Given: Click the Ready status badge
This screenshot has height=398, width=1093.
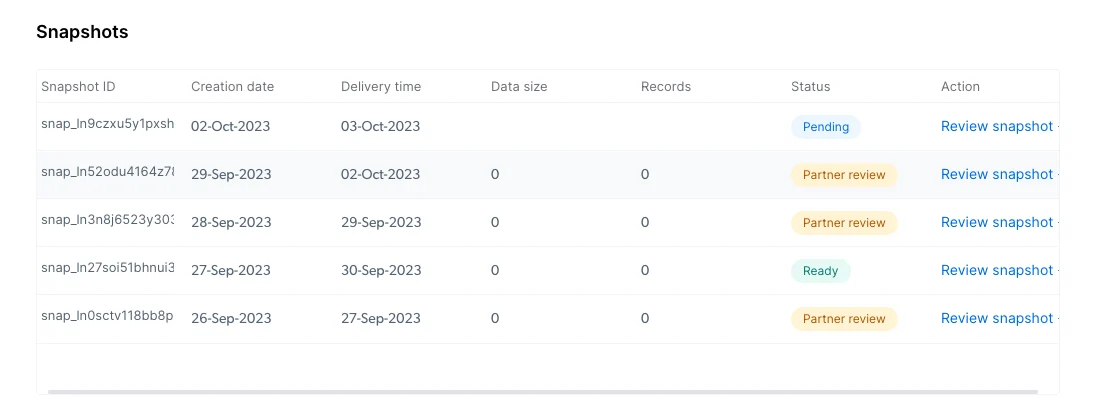Looking at the screenshot, I should [x=820, y=270].
